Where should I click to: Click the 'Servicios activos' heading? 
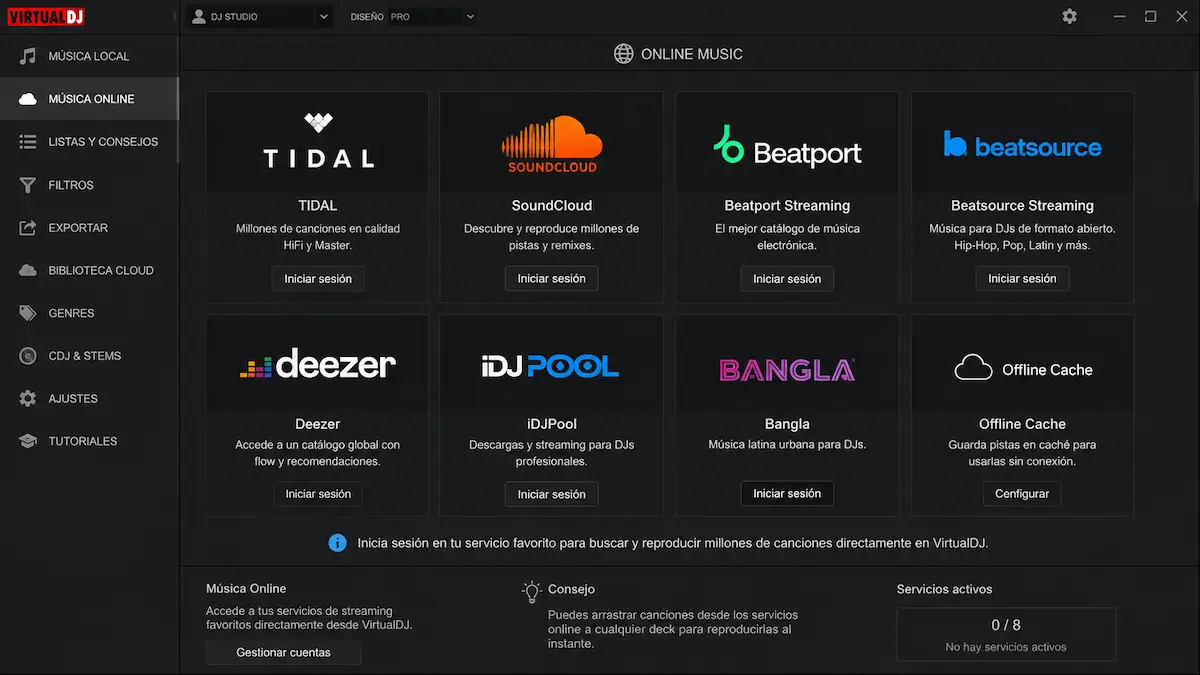point(944,589)
